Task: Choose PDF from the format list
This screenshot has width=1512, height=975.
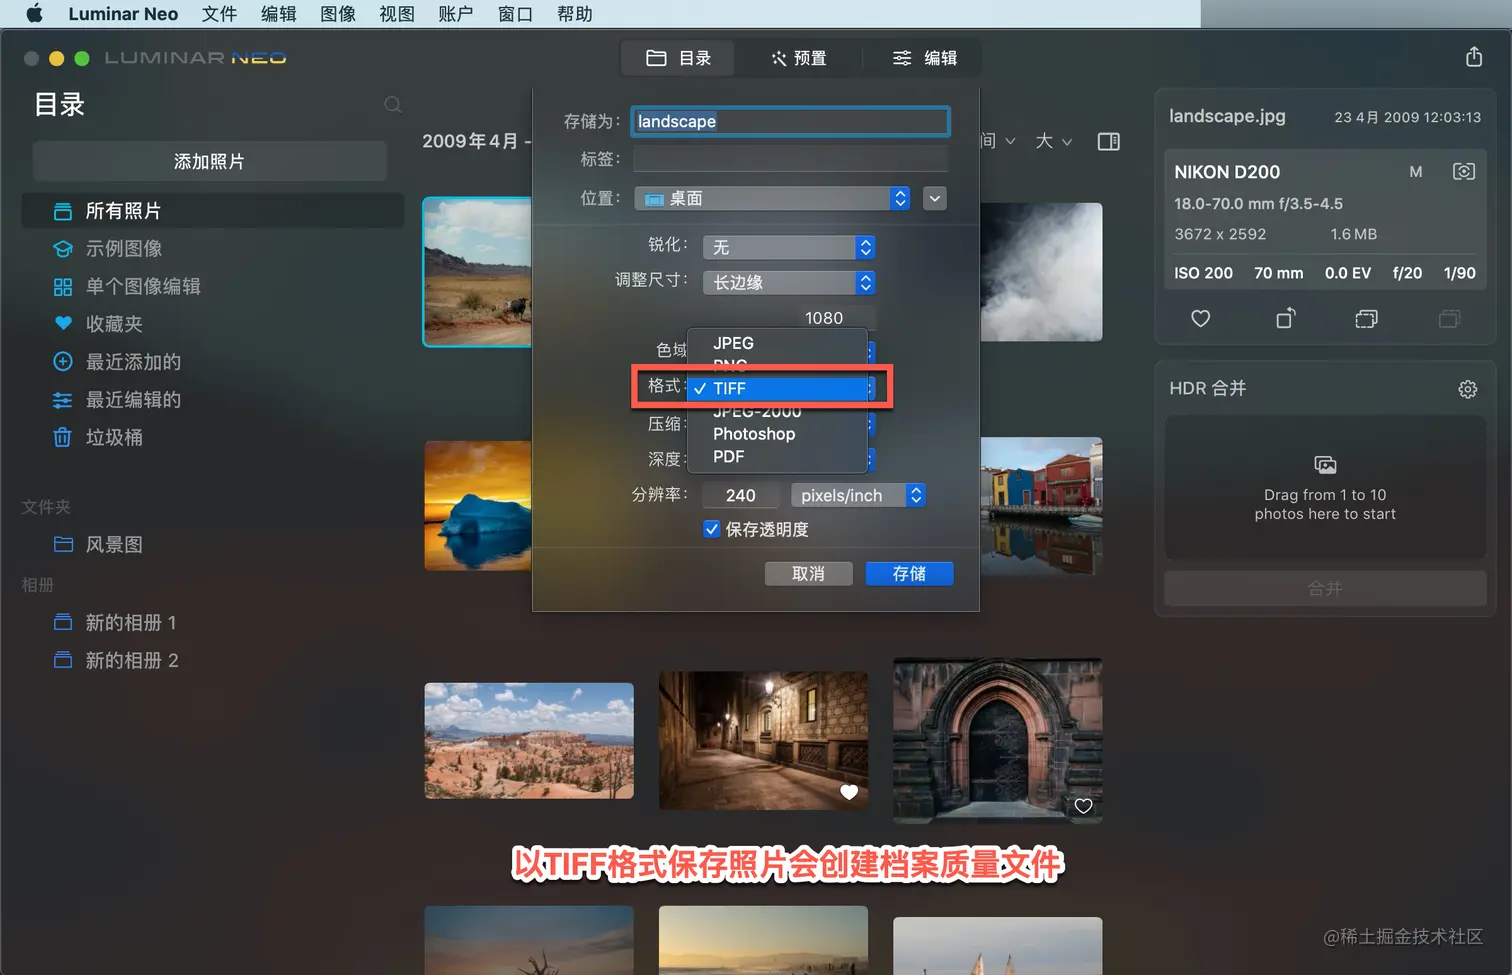Action: (x=777, y=457)
